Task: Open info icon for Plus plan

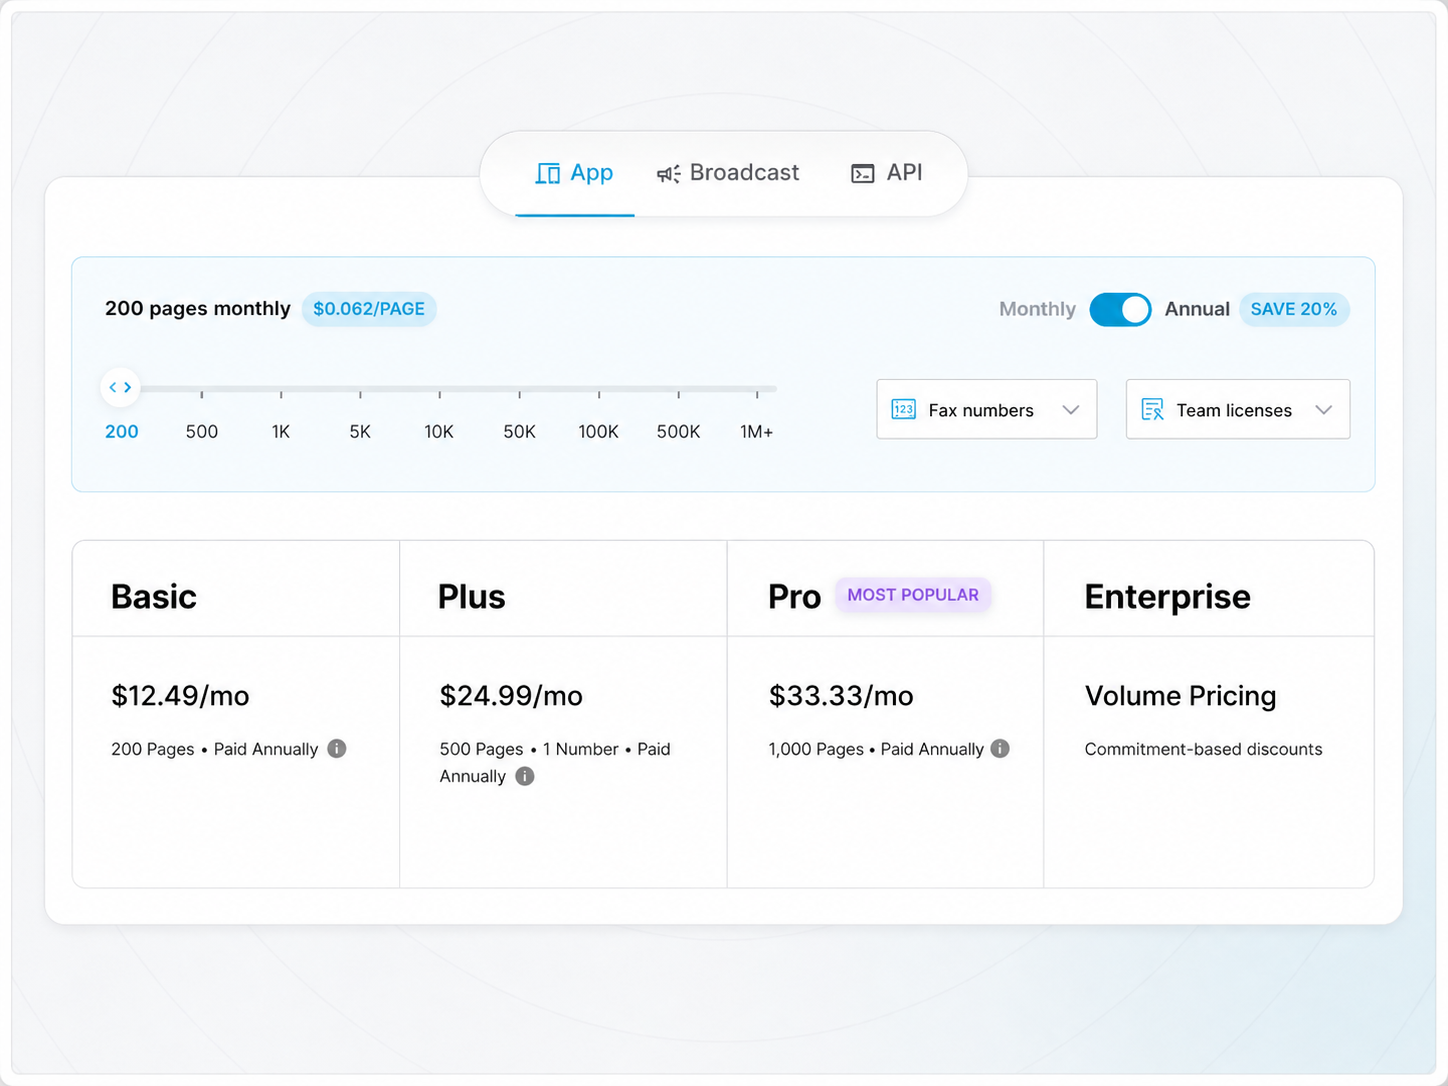Action: 525,776
